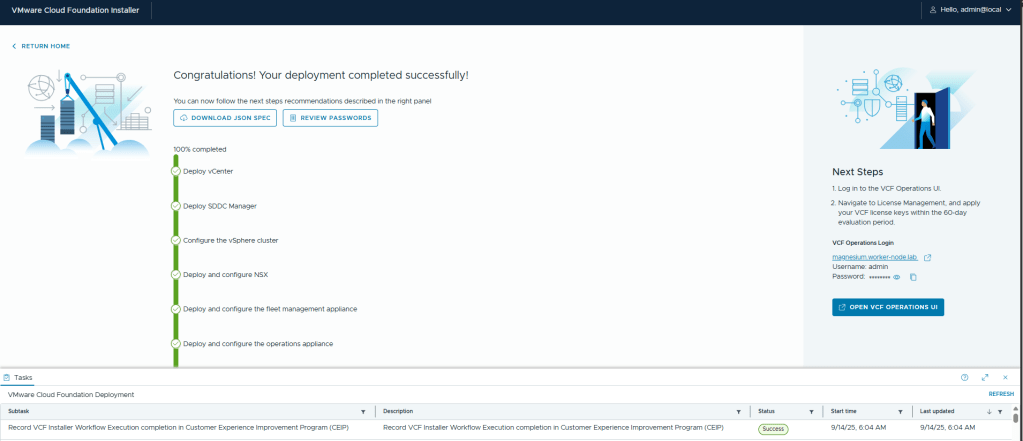Download the JSON spec
Image resolution: width=1023 pixels, height=441 pixels.
[x=225, y=118]
